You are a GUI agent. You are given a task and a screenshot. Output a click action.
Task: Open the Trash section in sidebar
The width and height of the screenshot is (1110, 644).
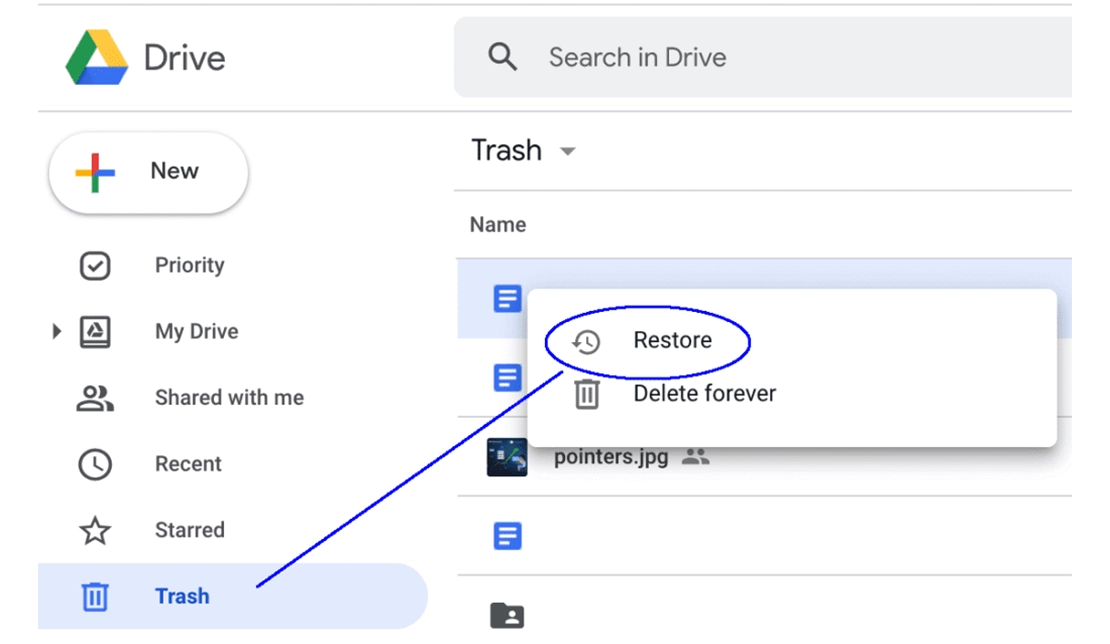(182, 596)
